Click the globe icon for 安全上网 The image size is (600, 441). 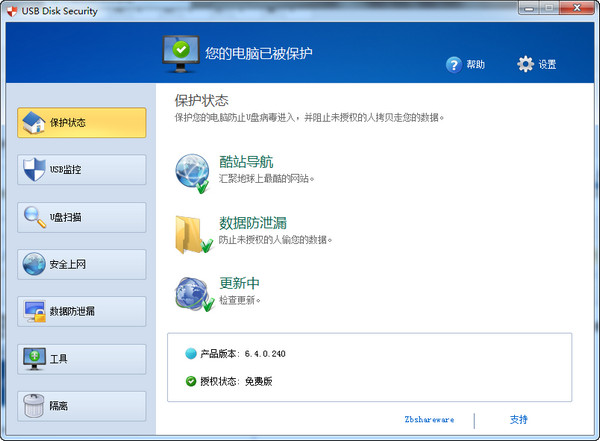point(34,264)
